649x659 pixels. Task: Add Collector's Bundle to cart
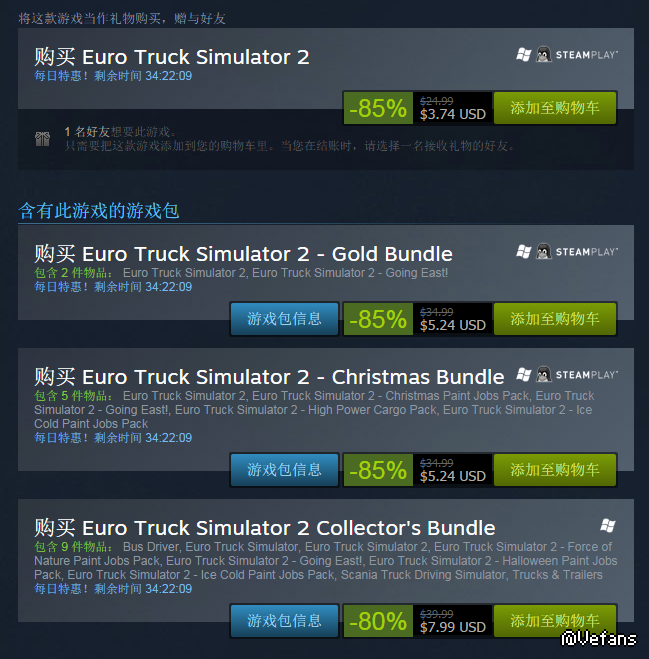pyautogui.click(x=555, y=621)
